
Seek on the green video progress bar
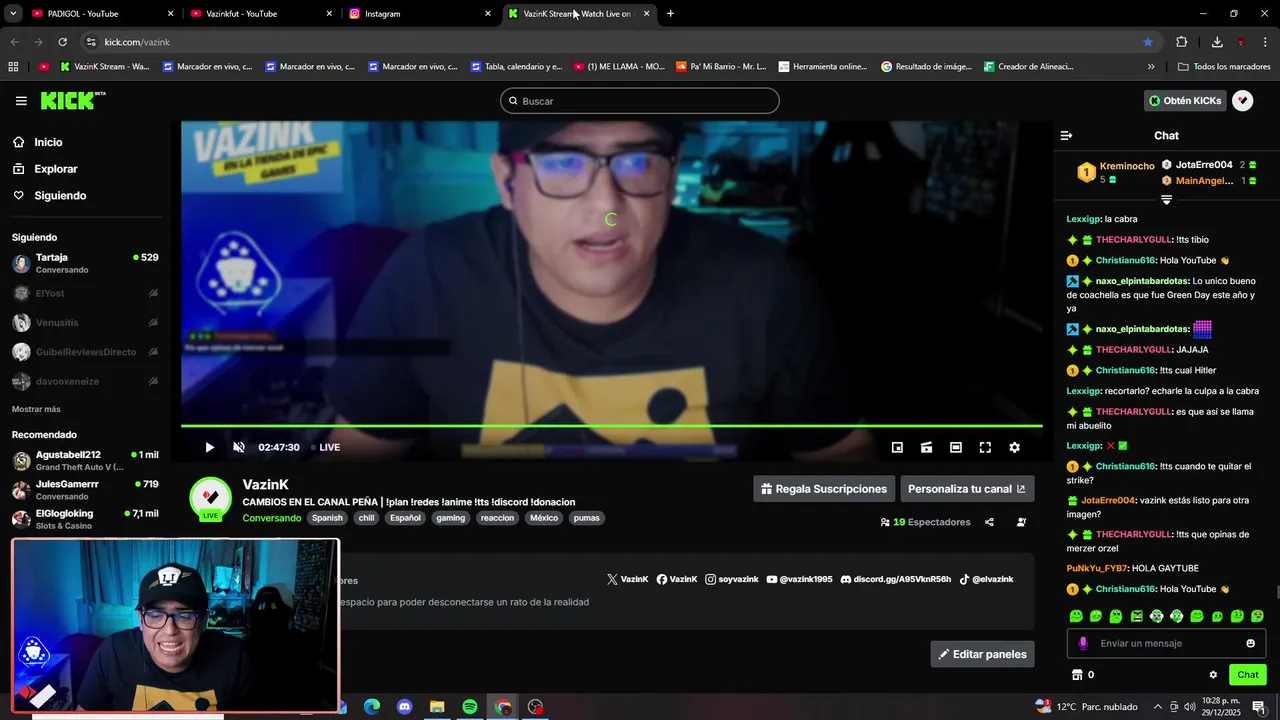(x=612, y=426)
